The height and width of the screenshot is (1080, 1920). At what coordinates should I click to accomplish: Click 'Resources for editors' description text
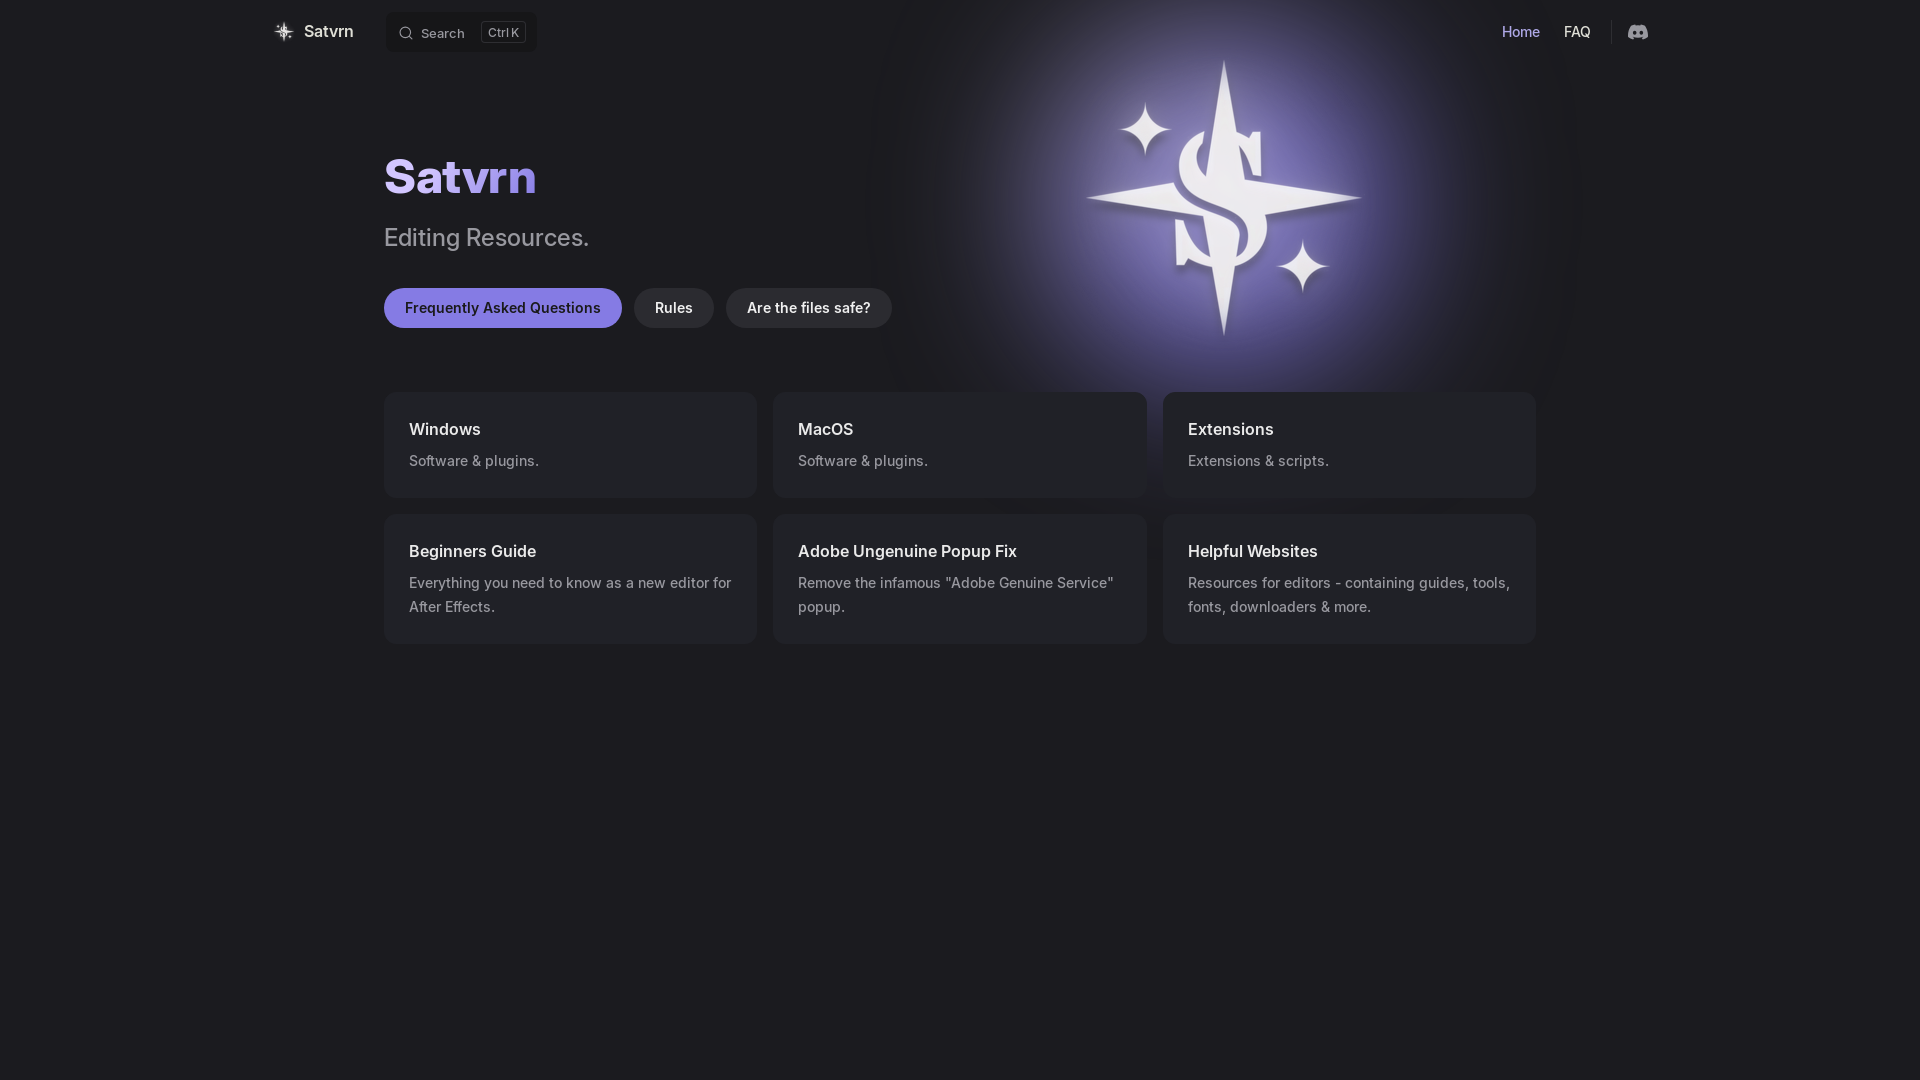pyautogui.click(x=1349, y=595)
